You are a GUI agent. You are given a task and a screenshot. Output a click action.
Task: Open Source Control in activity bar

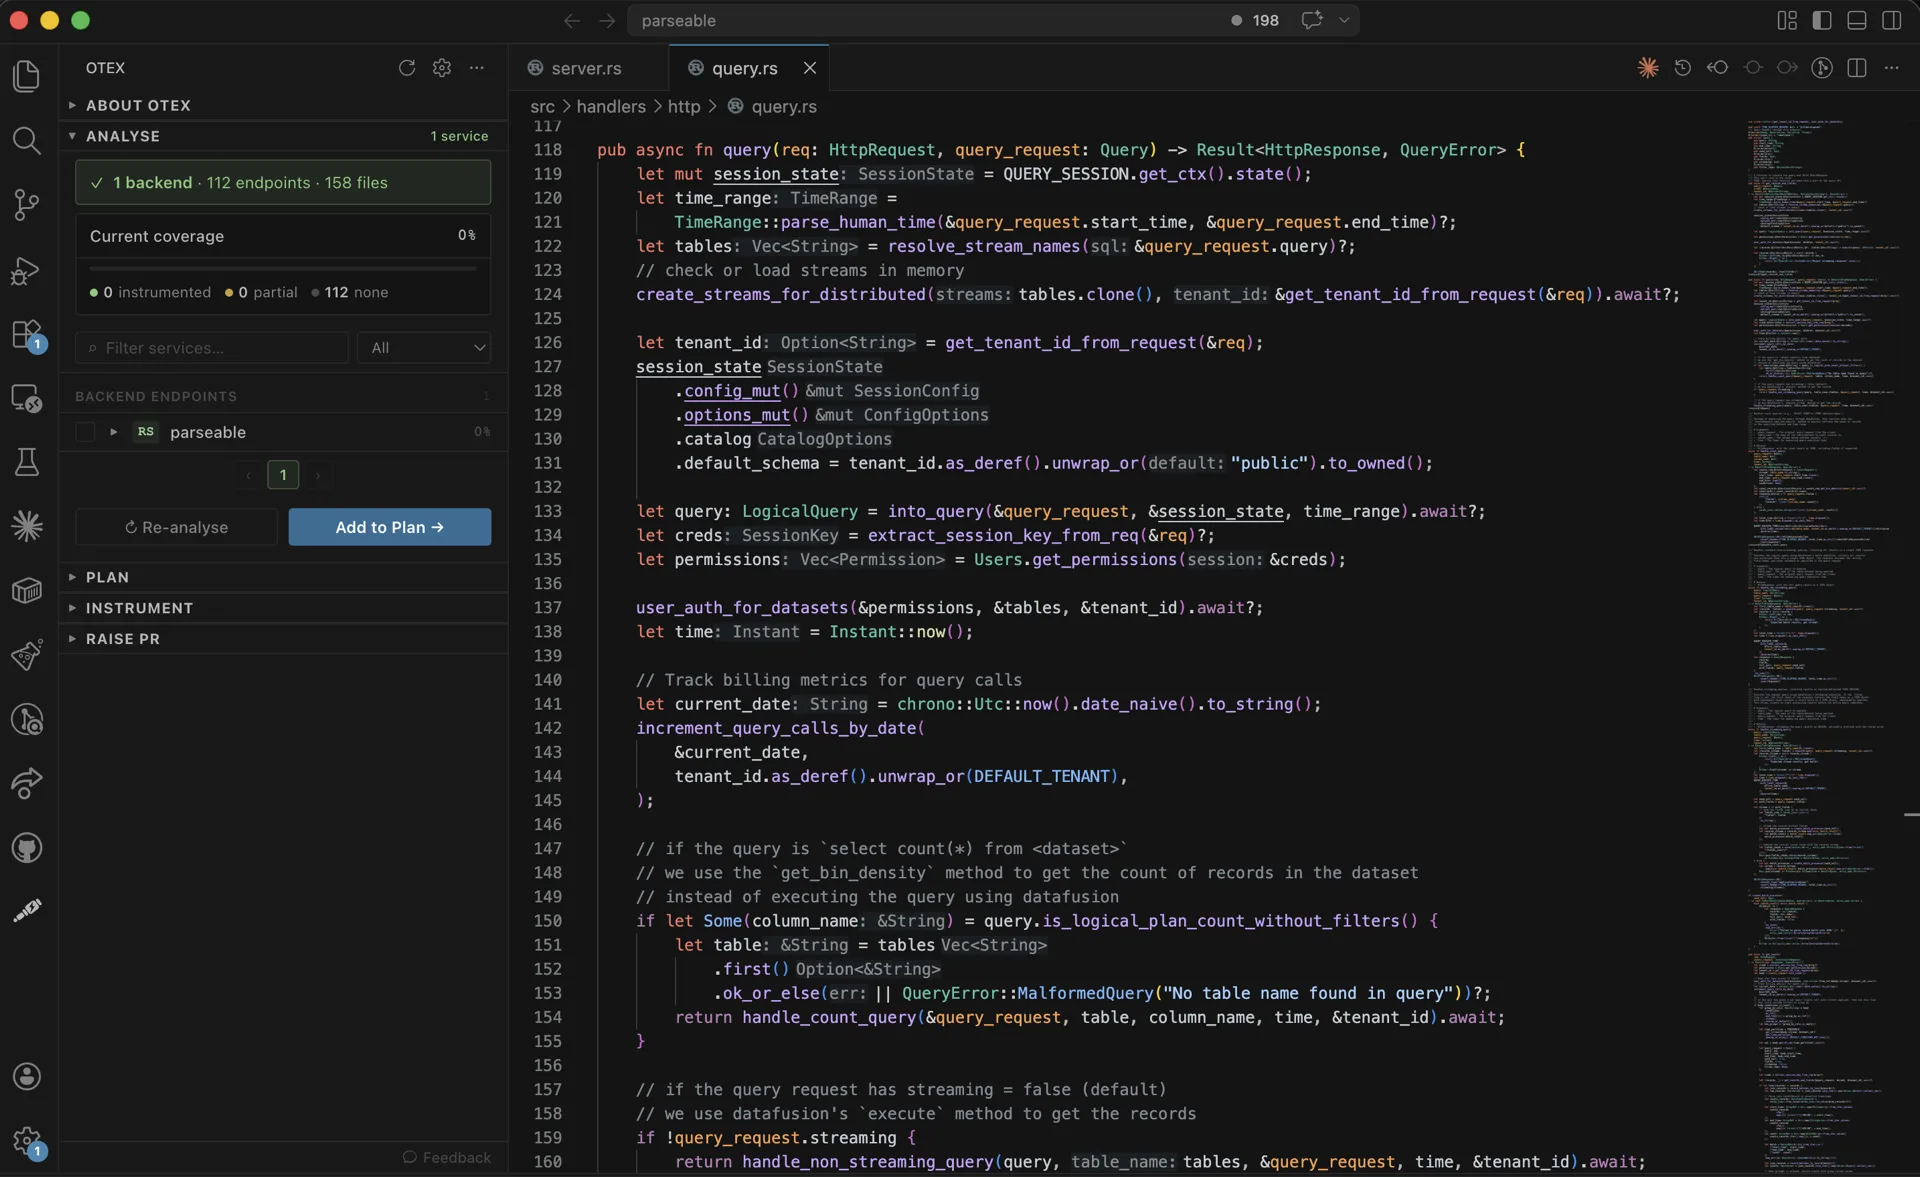(27, 205)
